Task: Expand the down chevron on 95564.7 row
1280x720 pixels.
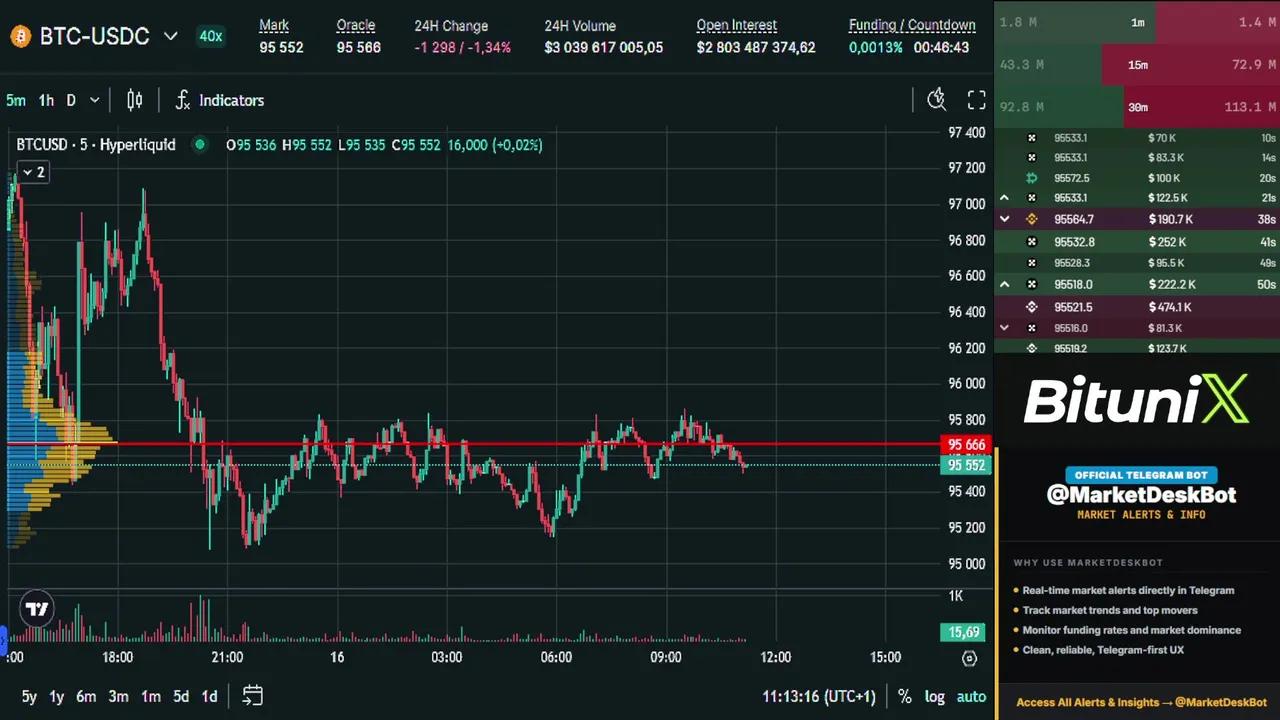Action: pyautogui.click(x=1004, y=219)
